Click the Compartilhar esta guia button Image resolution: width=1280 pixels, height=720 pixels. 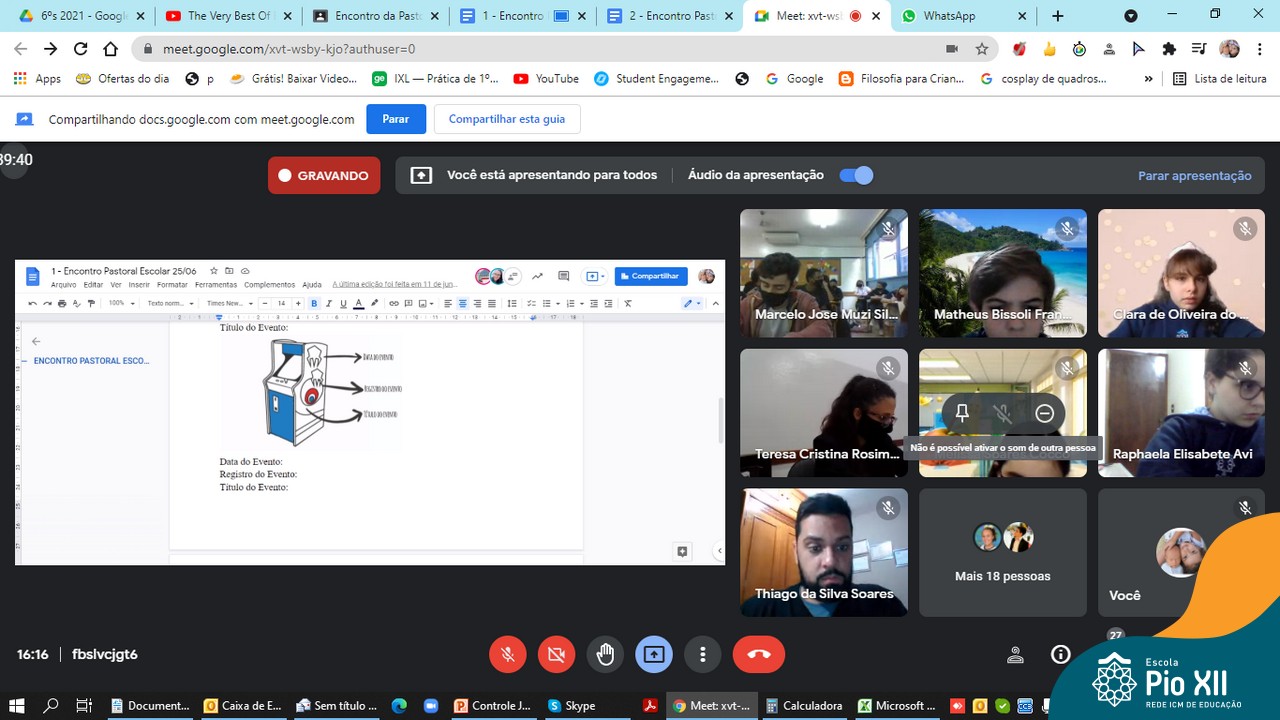[x=506, y=119]
